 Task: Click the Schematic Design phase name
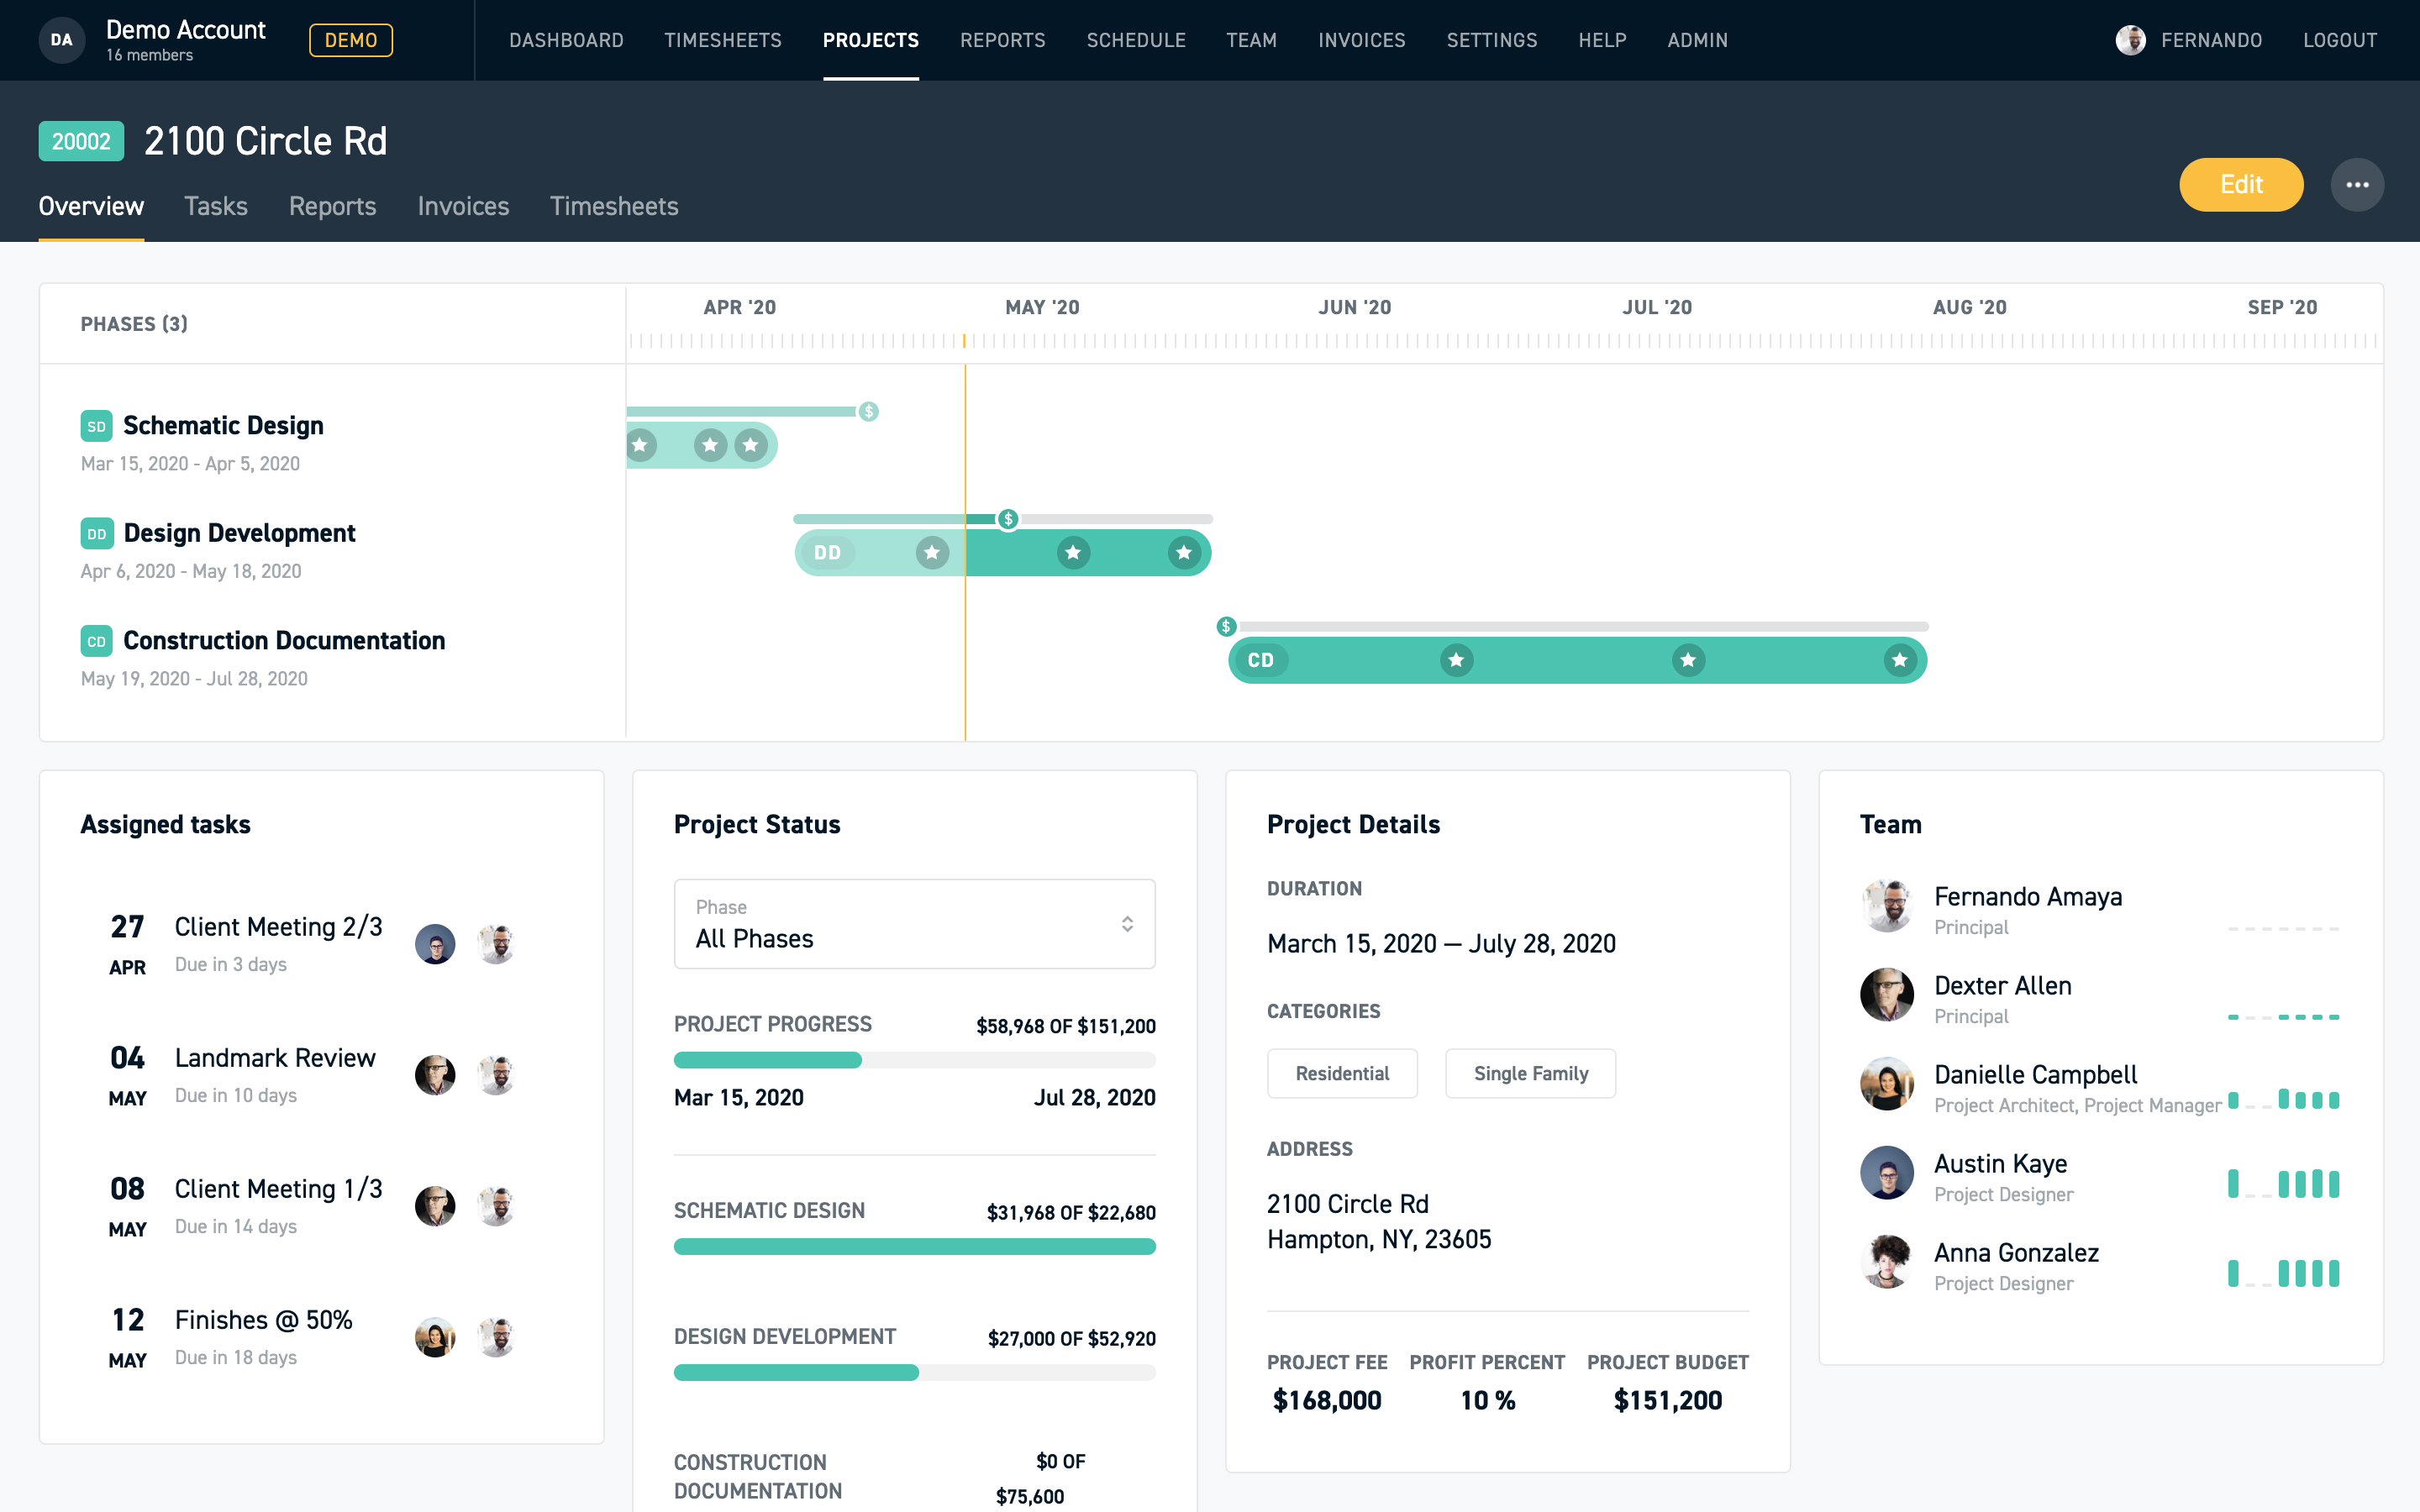pyautogui.click(x=223, y=426)
